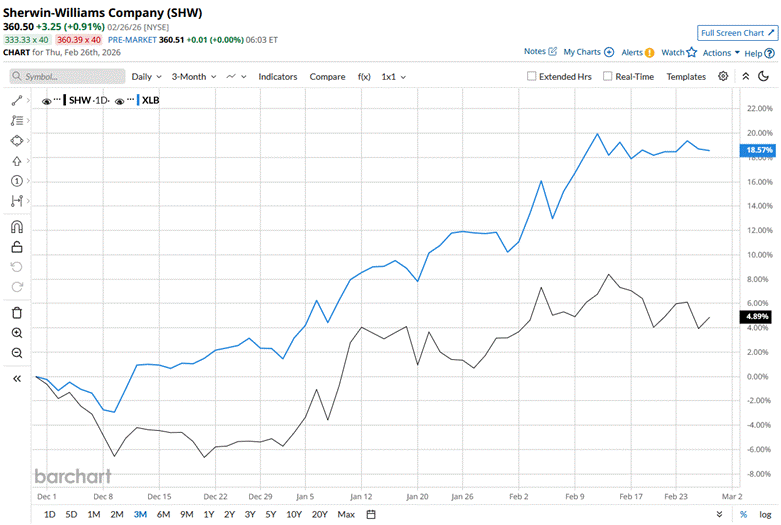Select the trend line drawing tool
The height and width of the screenshot is (525, 781).
[16, 101]
